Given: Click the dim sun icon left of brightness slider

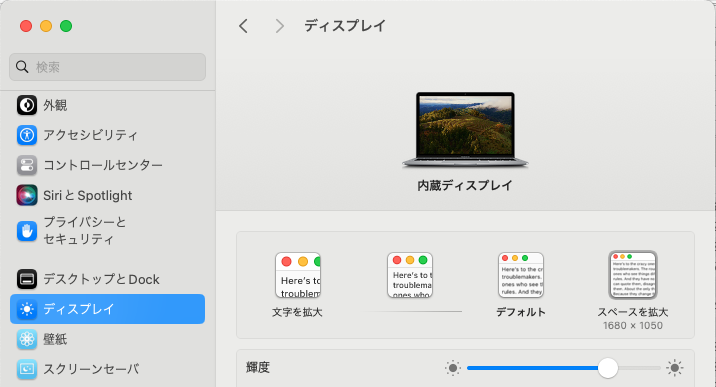Looking at the screenshot, I should pos(453,368).
